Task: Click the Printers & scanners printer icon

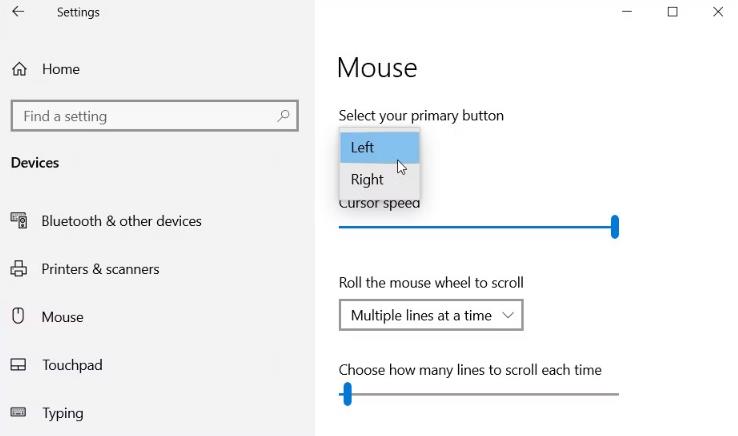Action: tap(19, 268)
